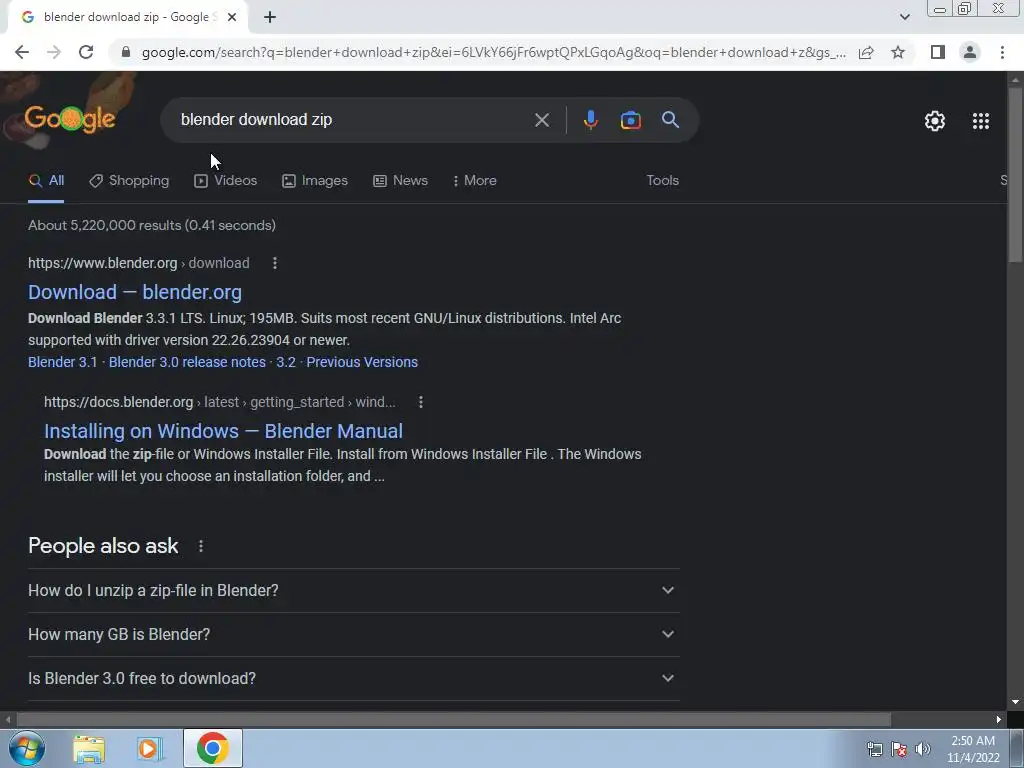Open People also ask options menu
Image resolution: width=1024 pixels, height=768 pixels.
200,546
